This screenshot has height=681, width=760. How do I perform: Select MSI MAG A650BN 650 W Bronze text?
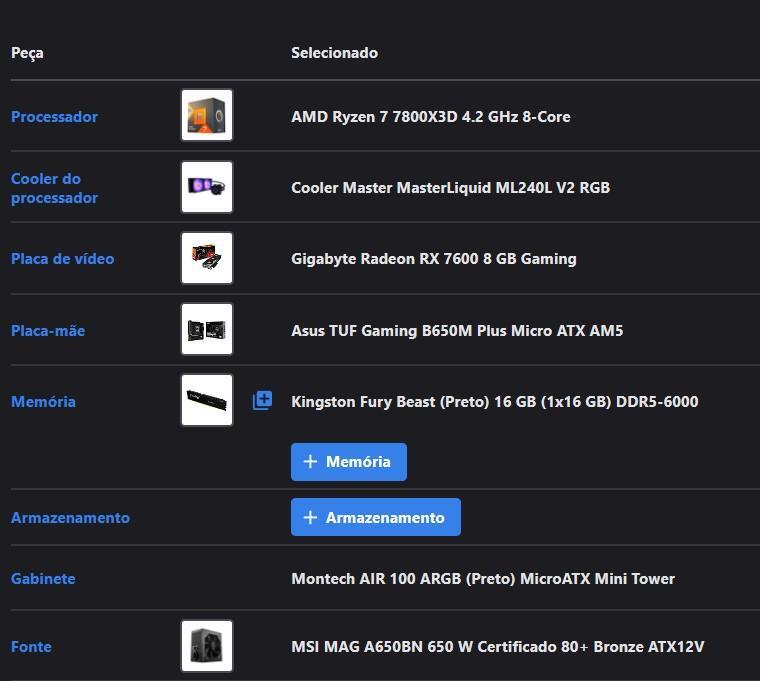tap(497, 647)
